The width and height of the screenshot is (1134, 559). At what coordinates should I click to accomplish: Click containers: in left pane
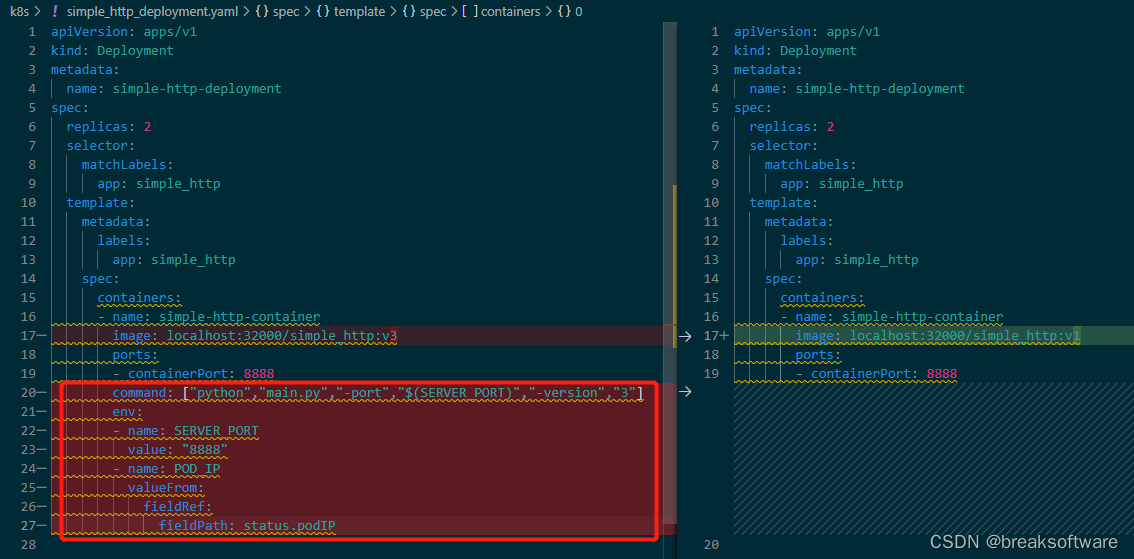[x=139, y=297]
